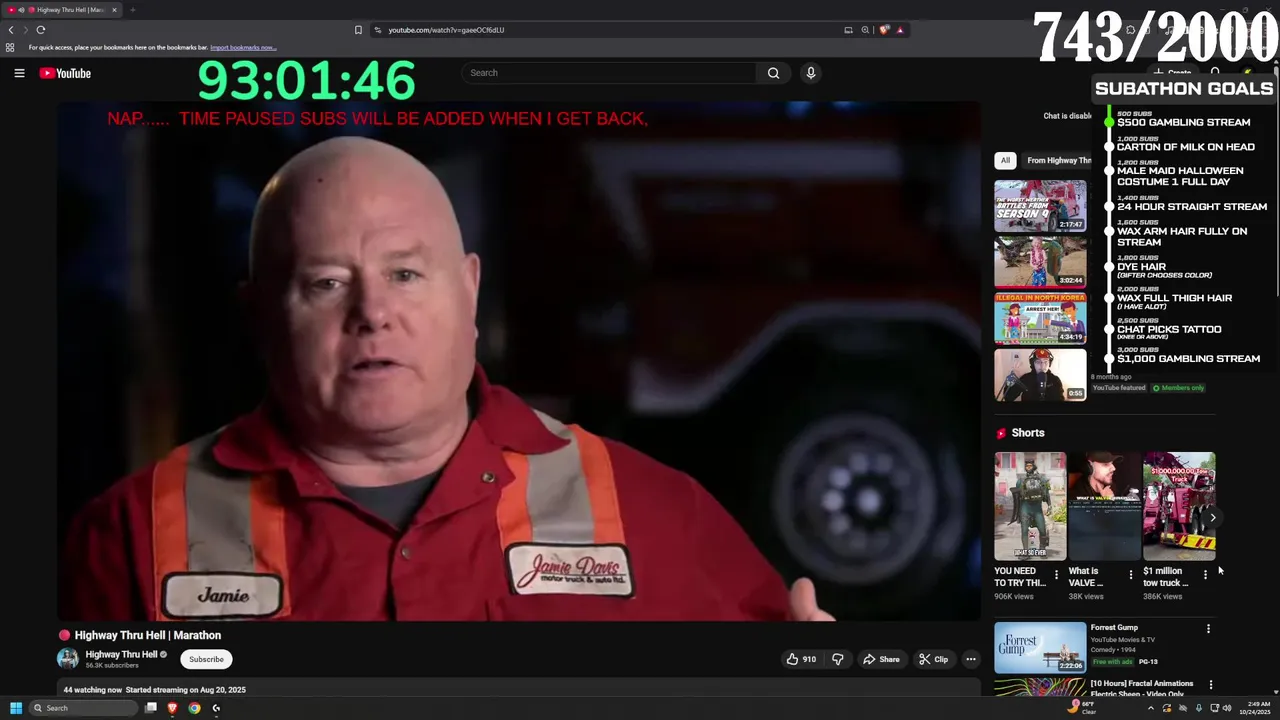Open the taskbar weather widget
This screenshot has width=1280, height=720.
click(1082, 708)
